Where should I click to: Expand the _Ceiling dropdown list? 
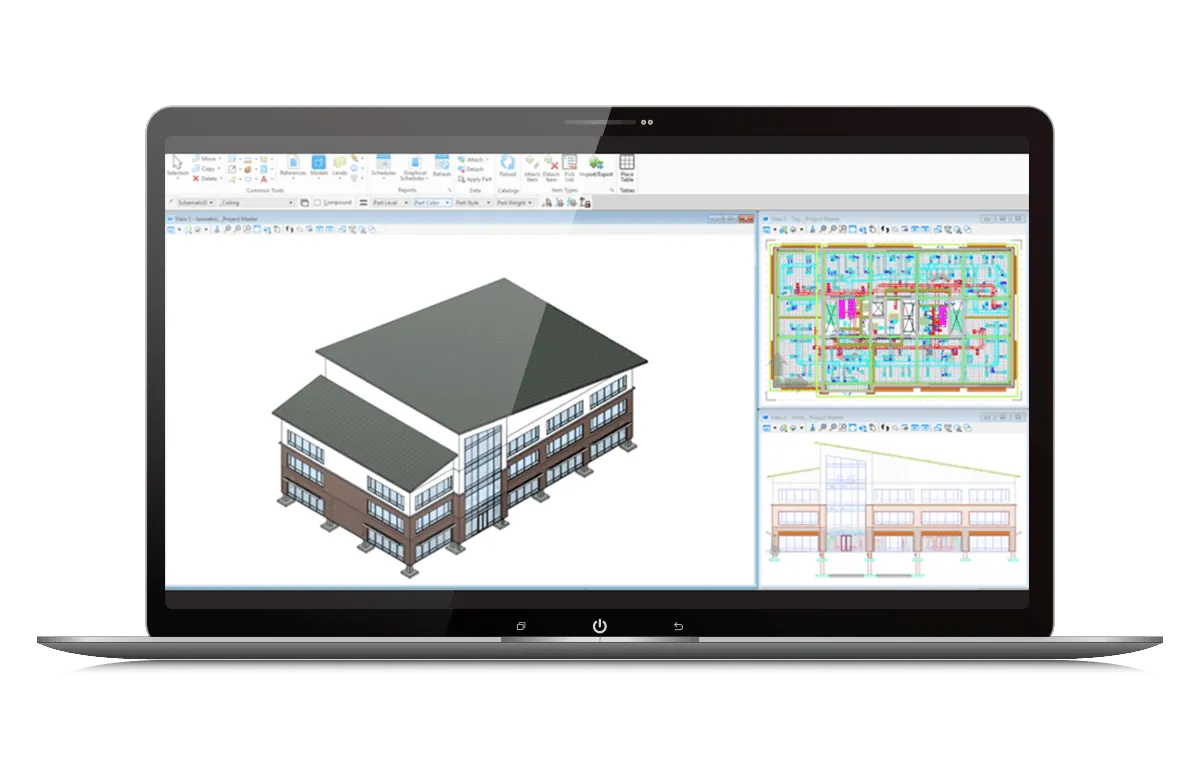click(293, 201)
